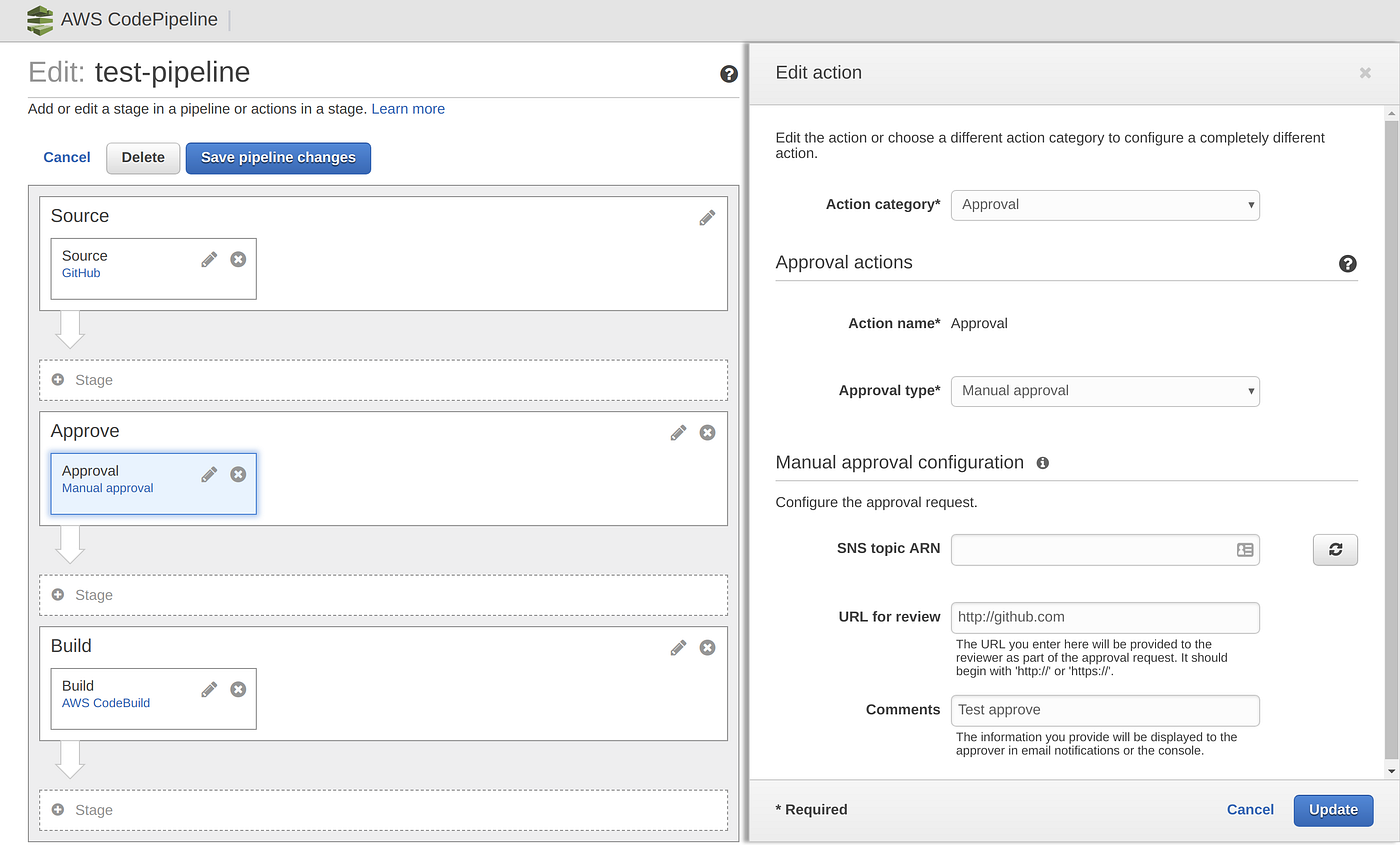Show Manual approval configuration info
Viewport: 1400px width, 845px height.
(x=1043, y=463)
